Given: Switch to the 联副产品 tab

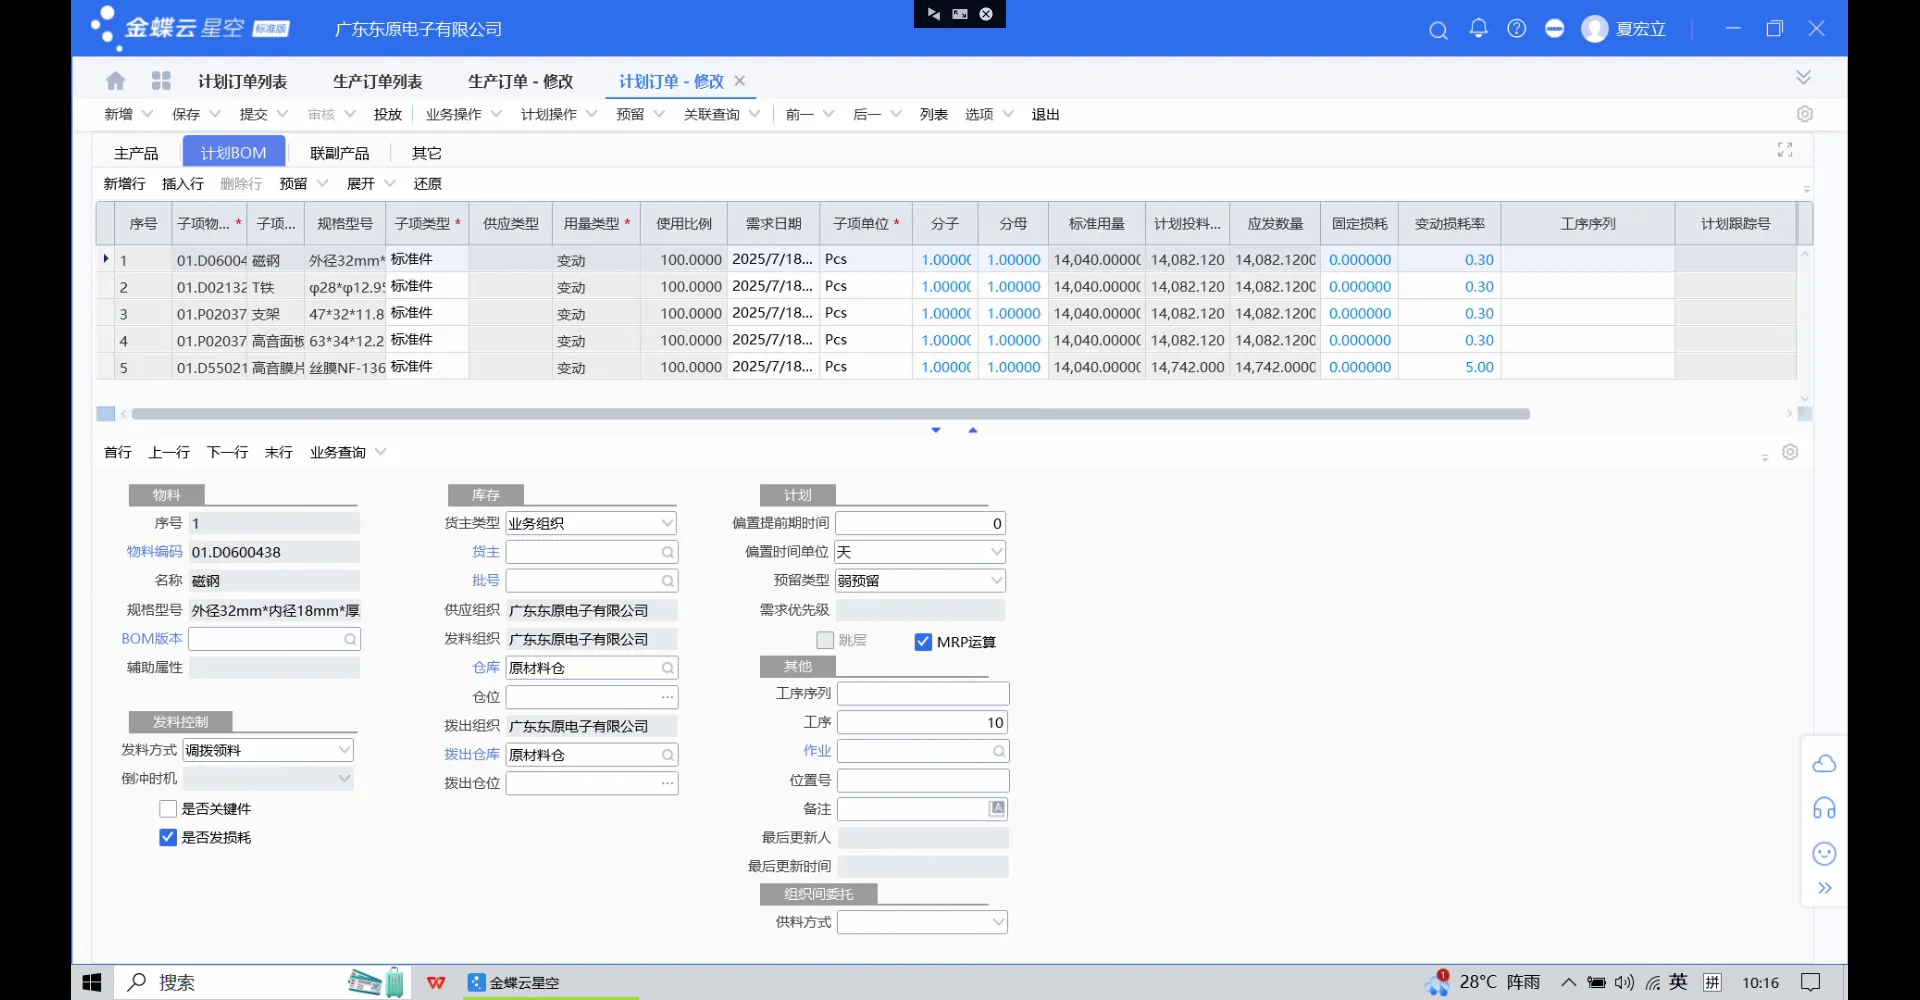Looking at the screenshot, I should coord(339,153).
